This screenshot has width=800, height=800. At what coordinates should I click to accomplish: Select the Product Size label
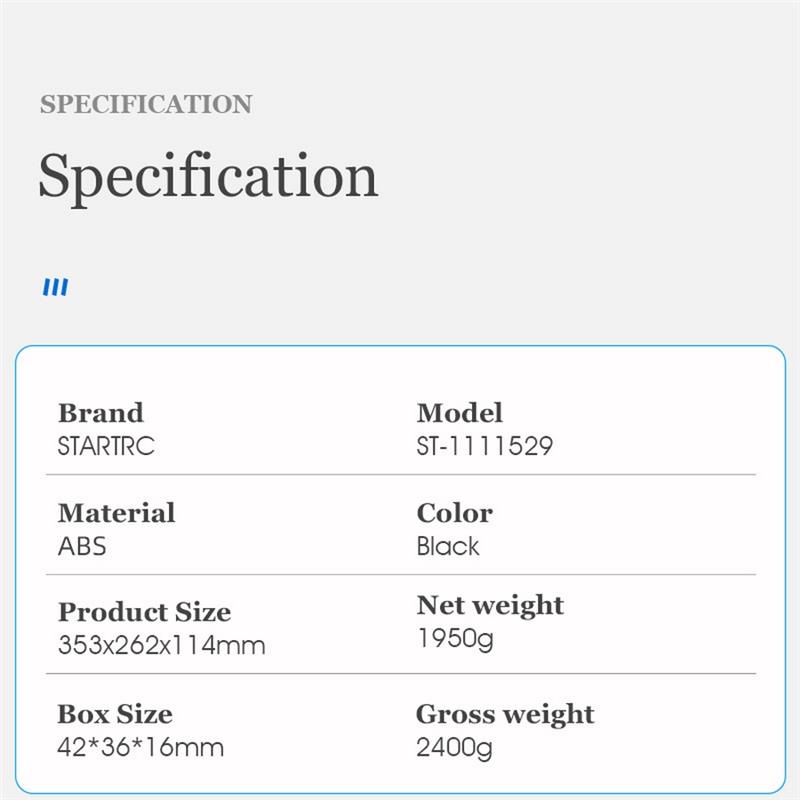pos(145,612)
